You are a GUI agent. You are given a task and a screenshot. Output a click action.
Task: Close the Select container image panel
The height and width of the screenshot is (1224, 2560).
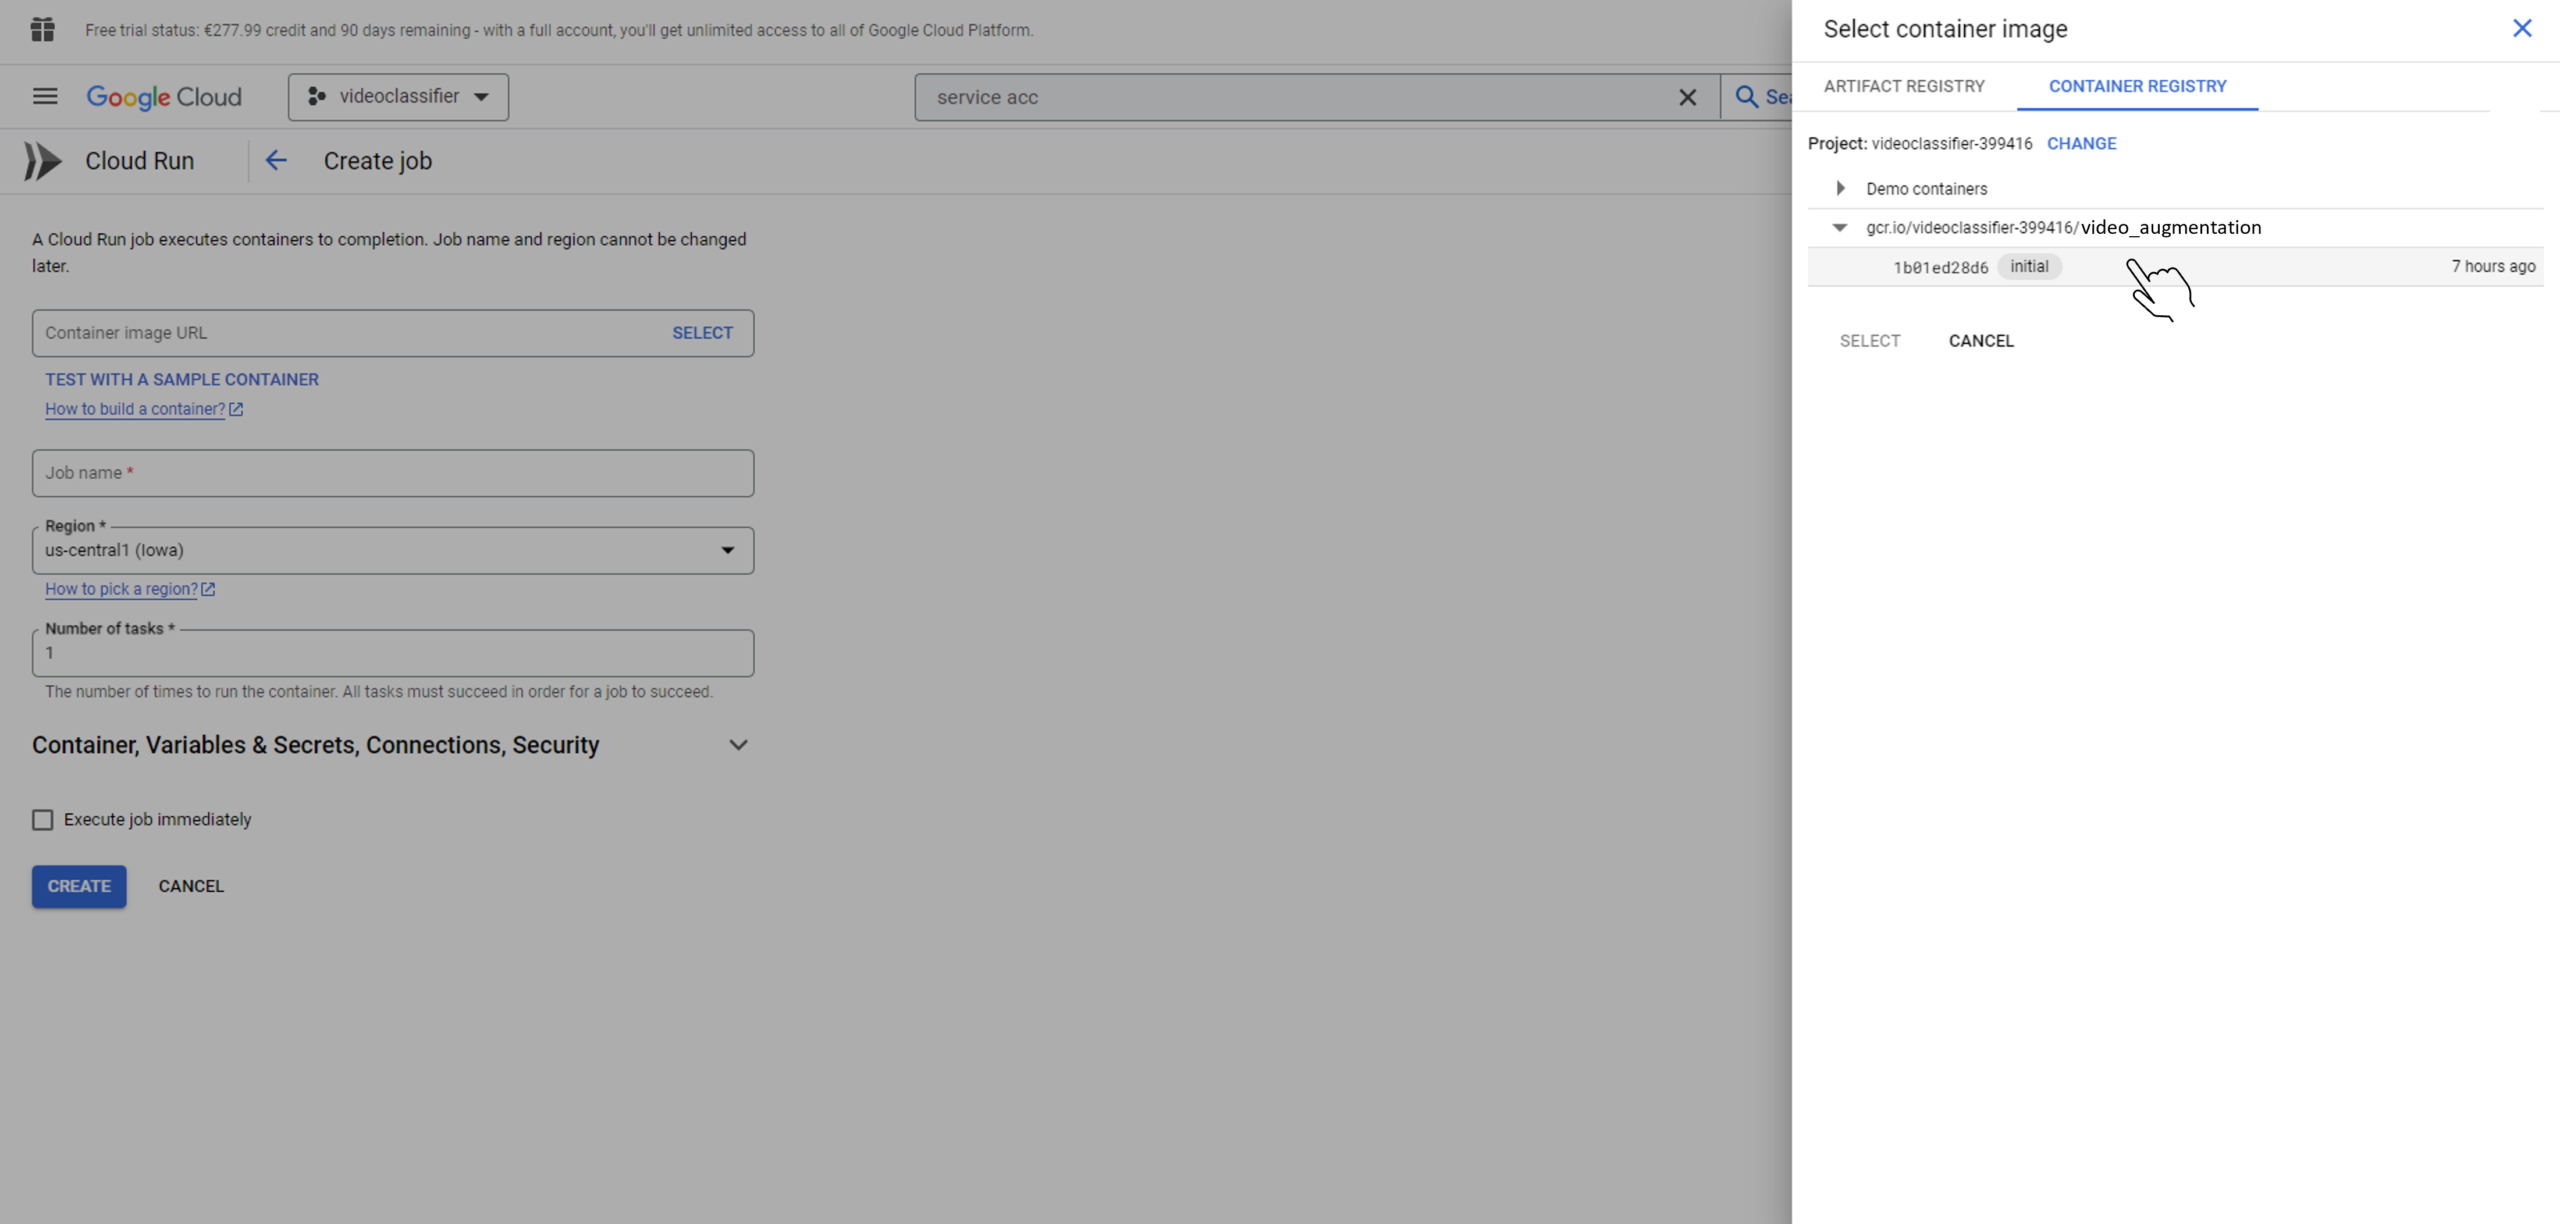pyautogui.click(x=2521, y=28)
